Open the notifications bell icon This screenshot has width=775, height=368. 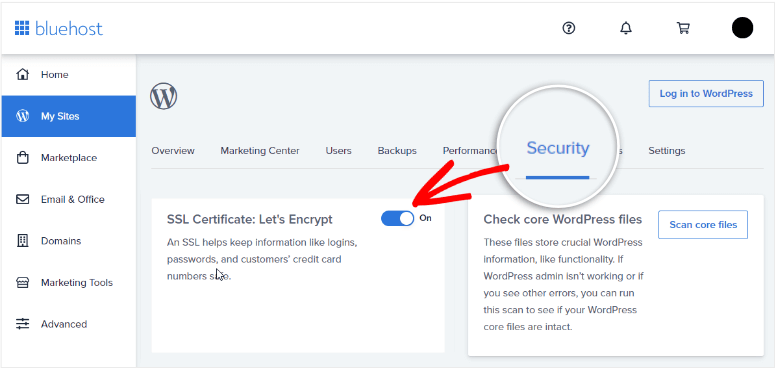pos(626,28)
